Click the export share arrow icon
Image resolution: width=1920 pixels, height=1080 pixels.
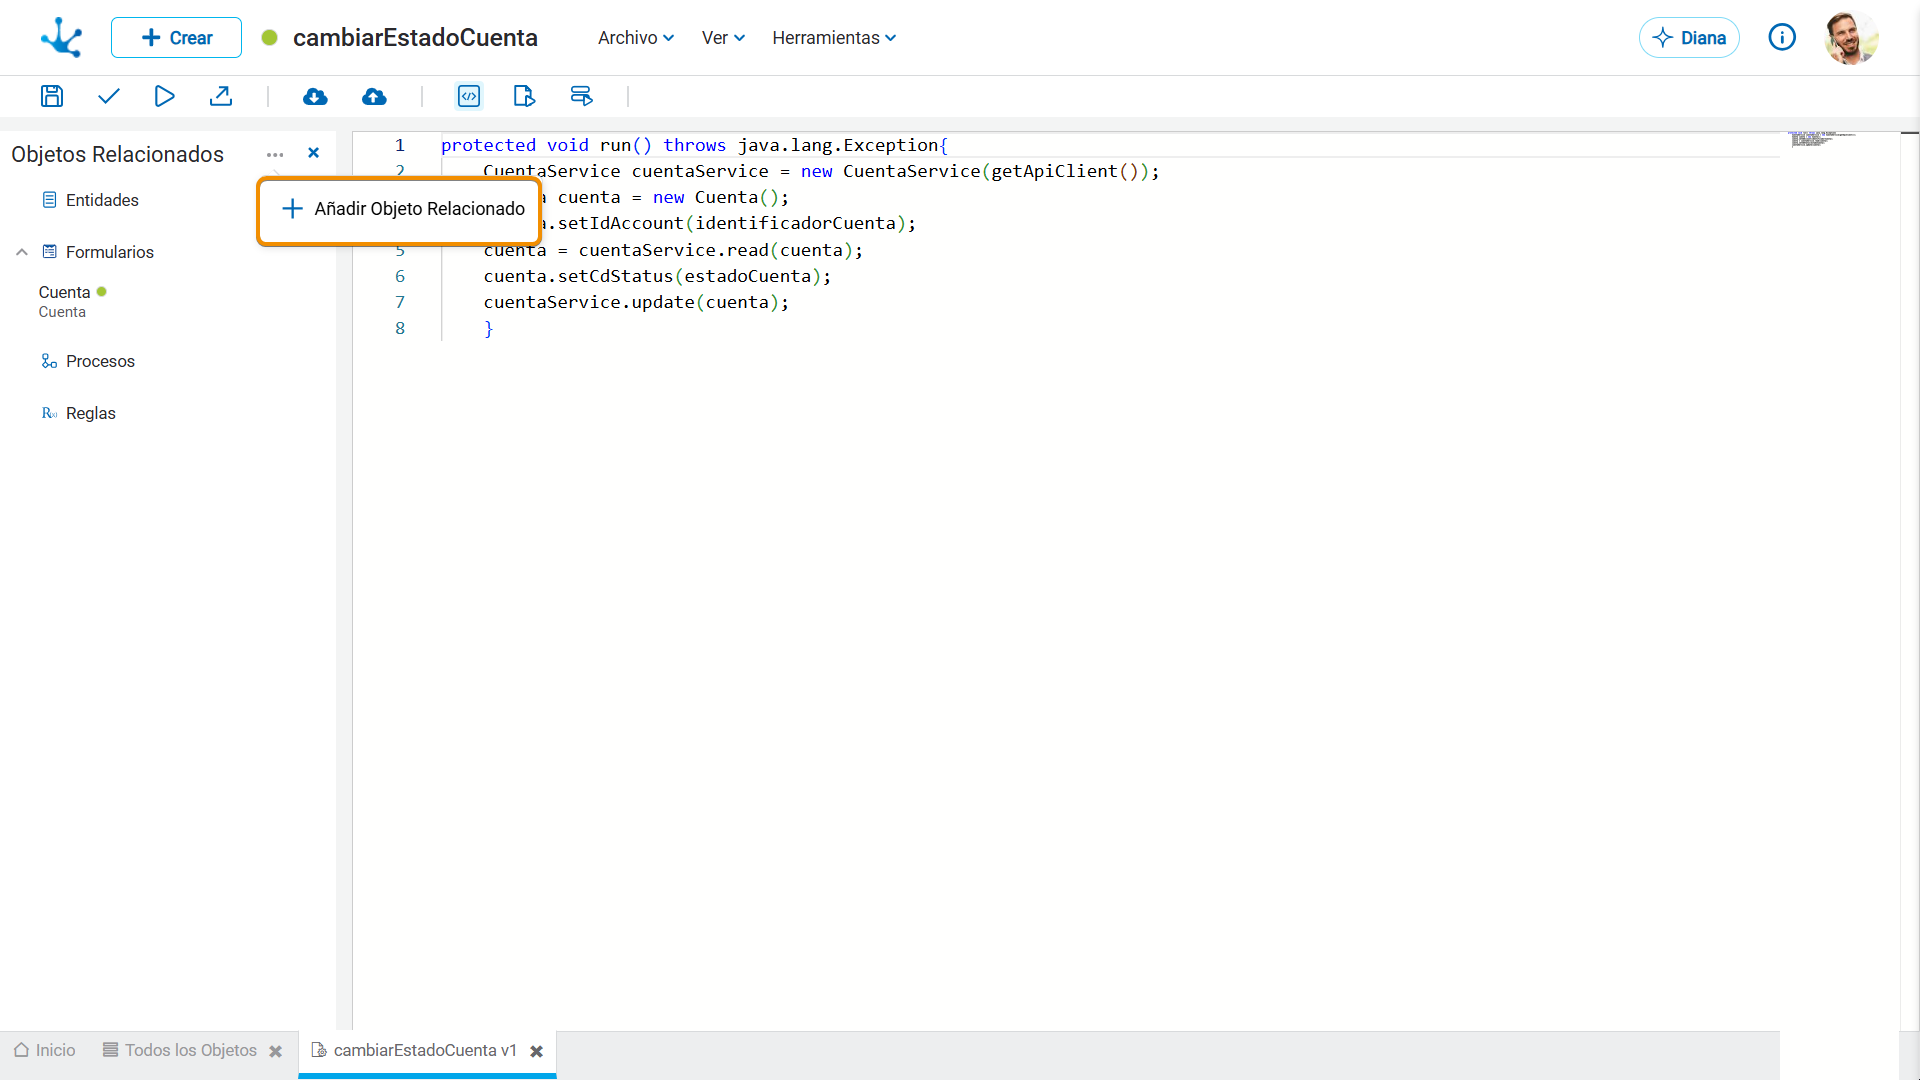point(221,96)
